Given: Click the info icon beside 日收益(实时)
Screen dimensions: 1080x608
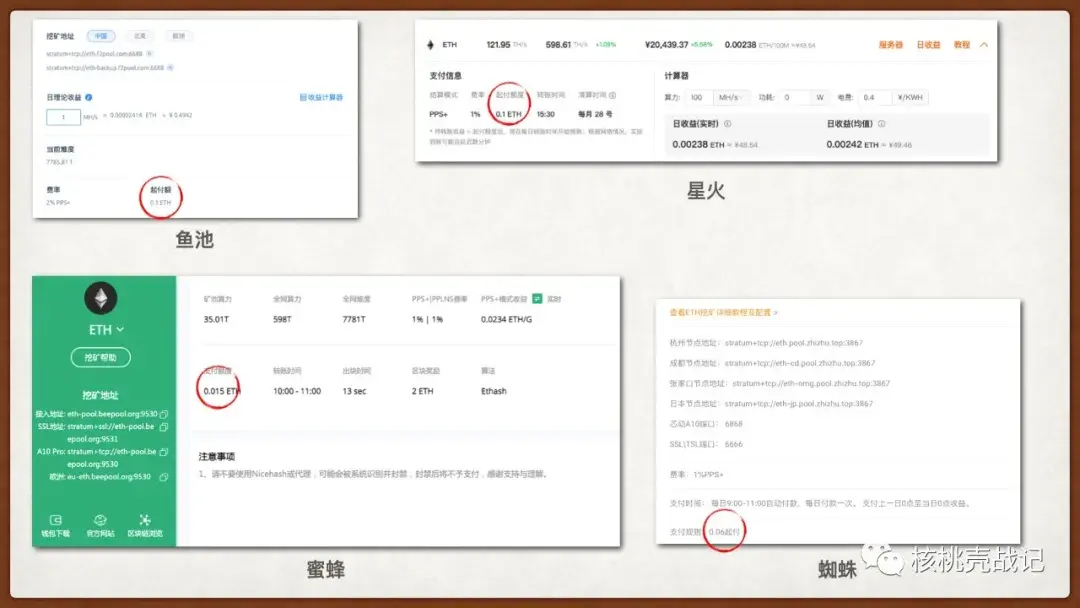Looking at the screenshot, I should (x=727, y=124).
